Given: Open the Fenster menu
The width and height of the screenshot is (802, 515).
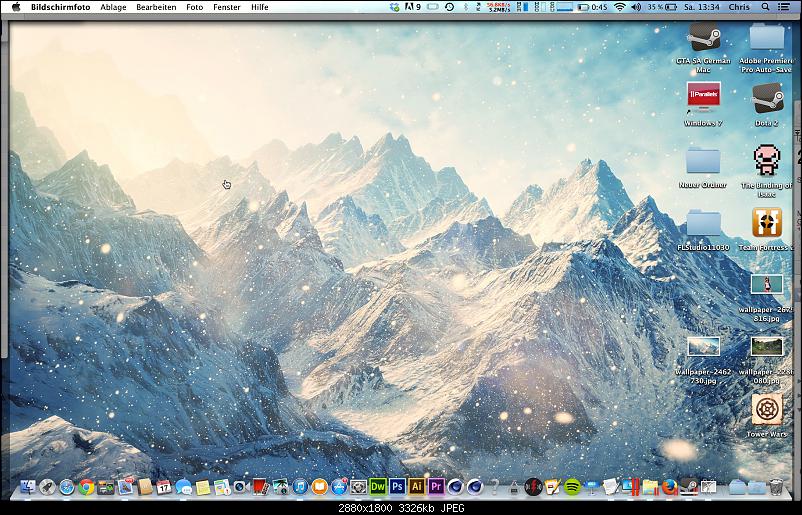Looking at the screenshot, I should (x=227, y=7).
